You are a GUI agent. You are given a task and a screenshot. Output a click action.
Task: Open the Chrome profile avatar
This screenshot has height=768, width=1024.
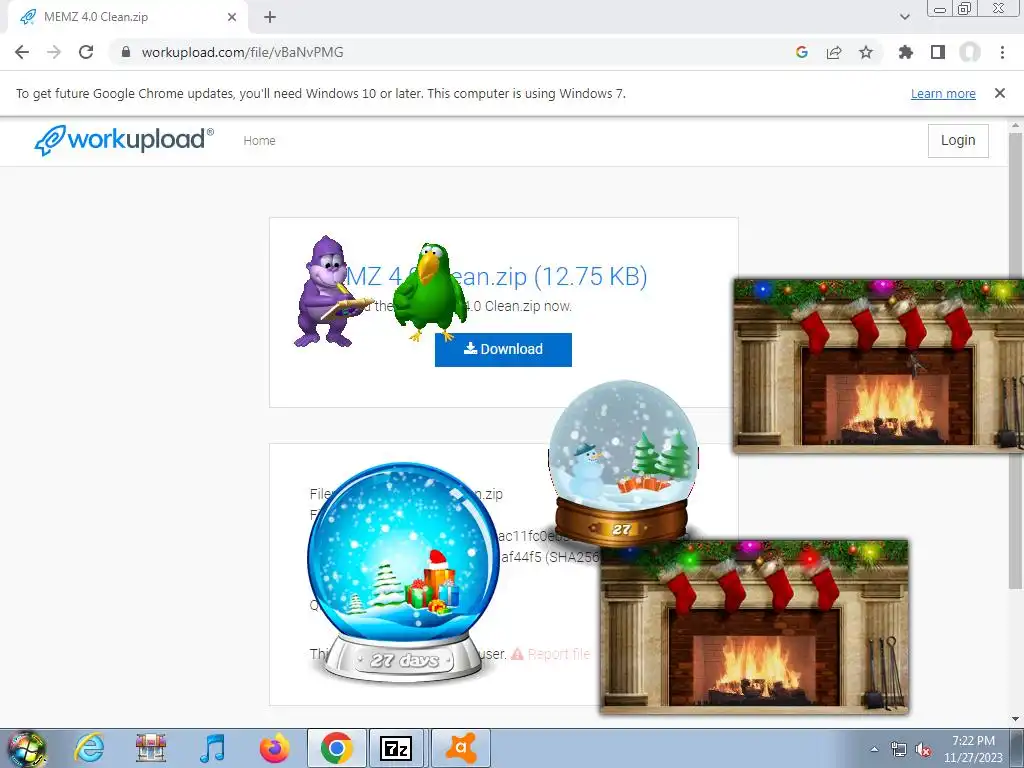tap(970, 52)
